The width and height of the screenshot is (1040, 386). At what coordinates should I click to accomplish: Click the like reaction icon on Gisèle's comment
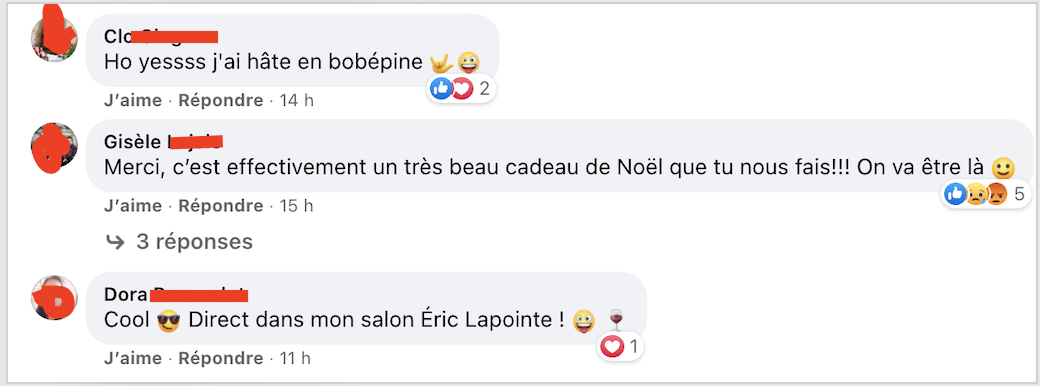(955, 194)
